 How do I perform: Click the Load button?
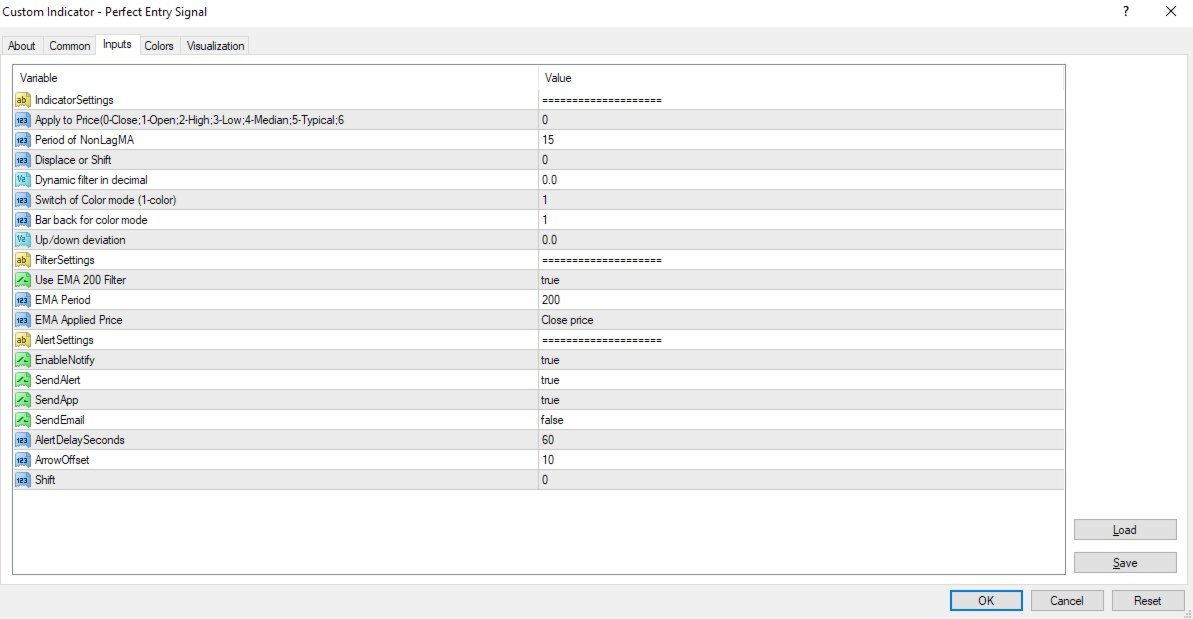click(x=1124, y=530)
